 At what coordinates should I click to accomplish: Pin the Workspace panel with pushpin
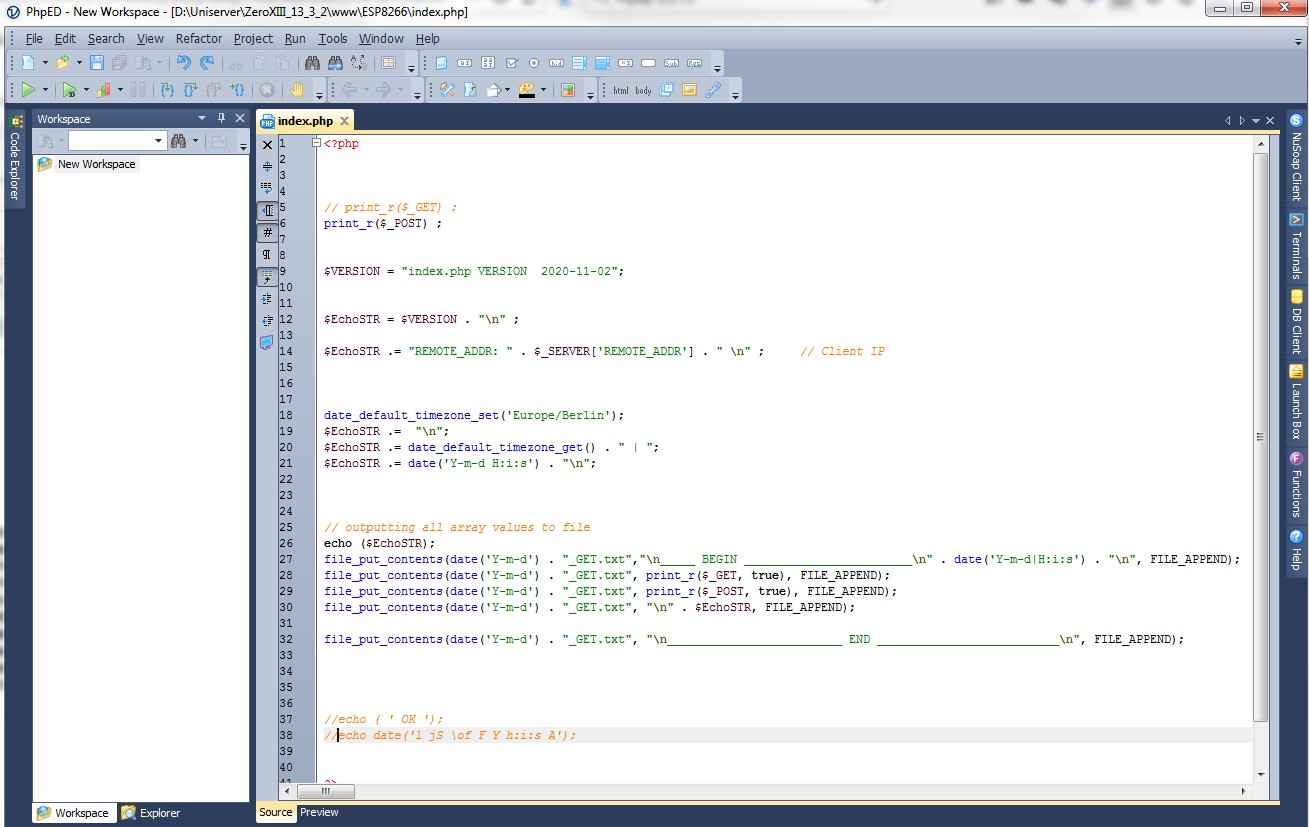[221, 118]
